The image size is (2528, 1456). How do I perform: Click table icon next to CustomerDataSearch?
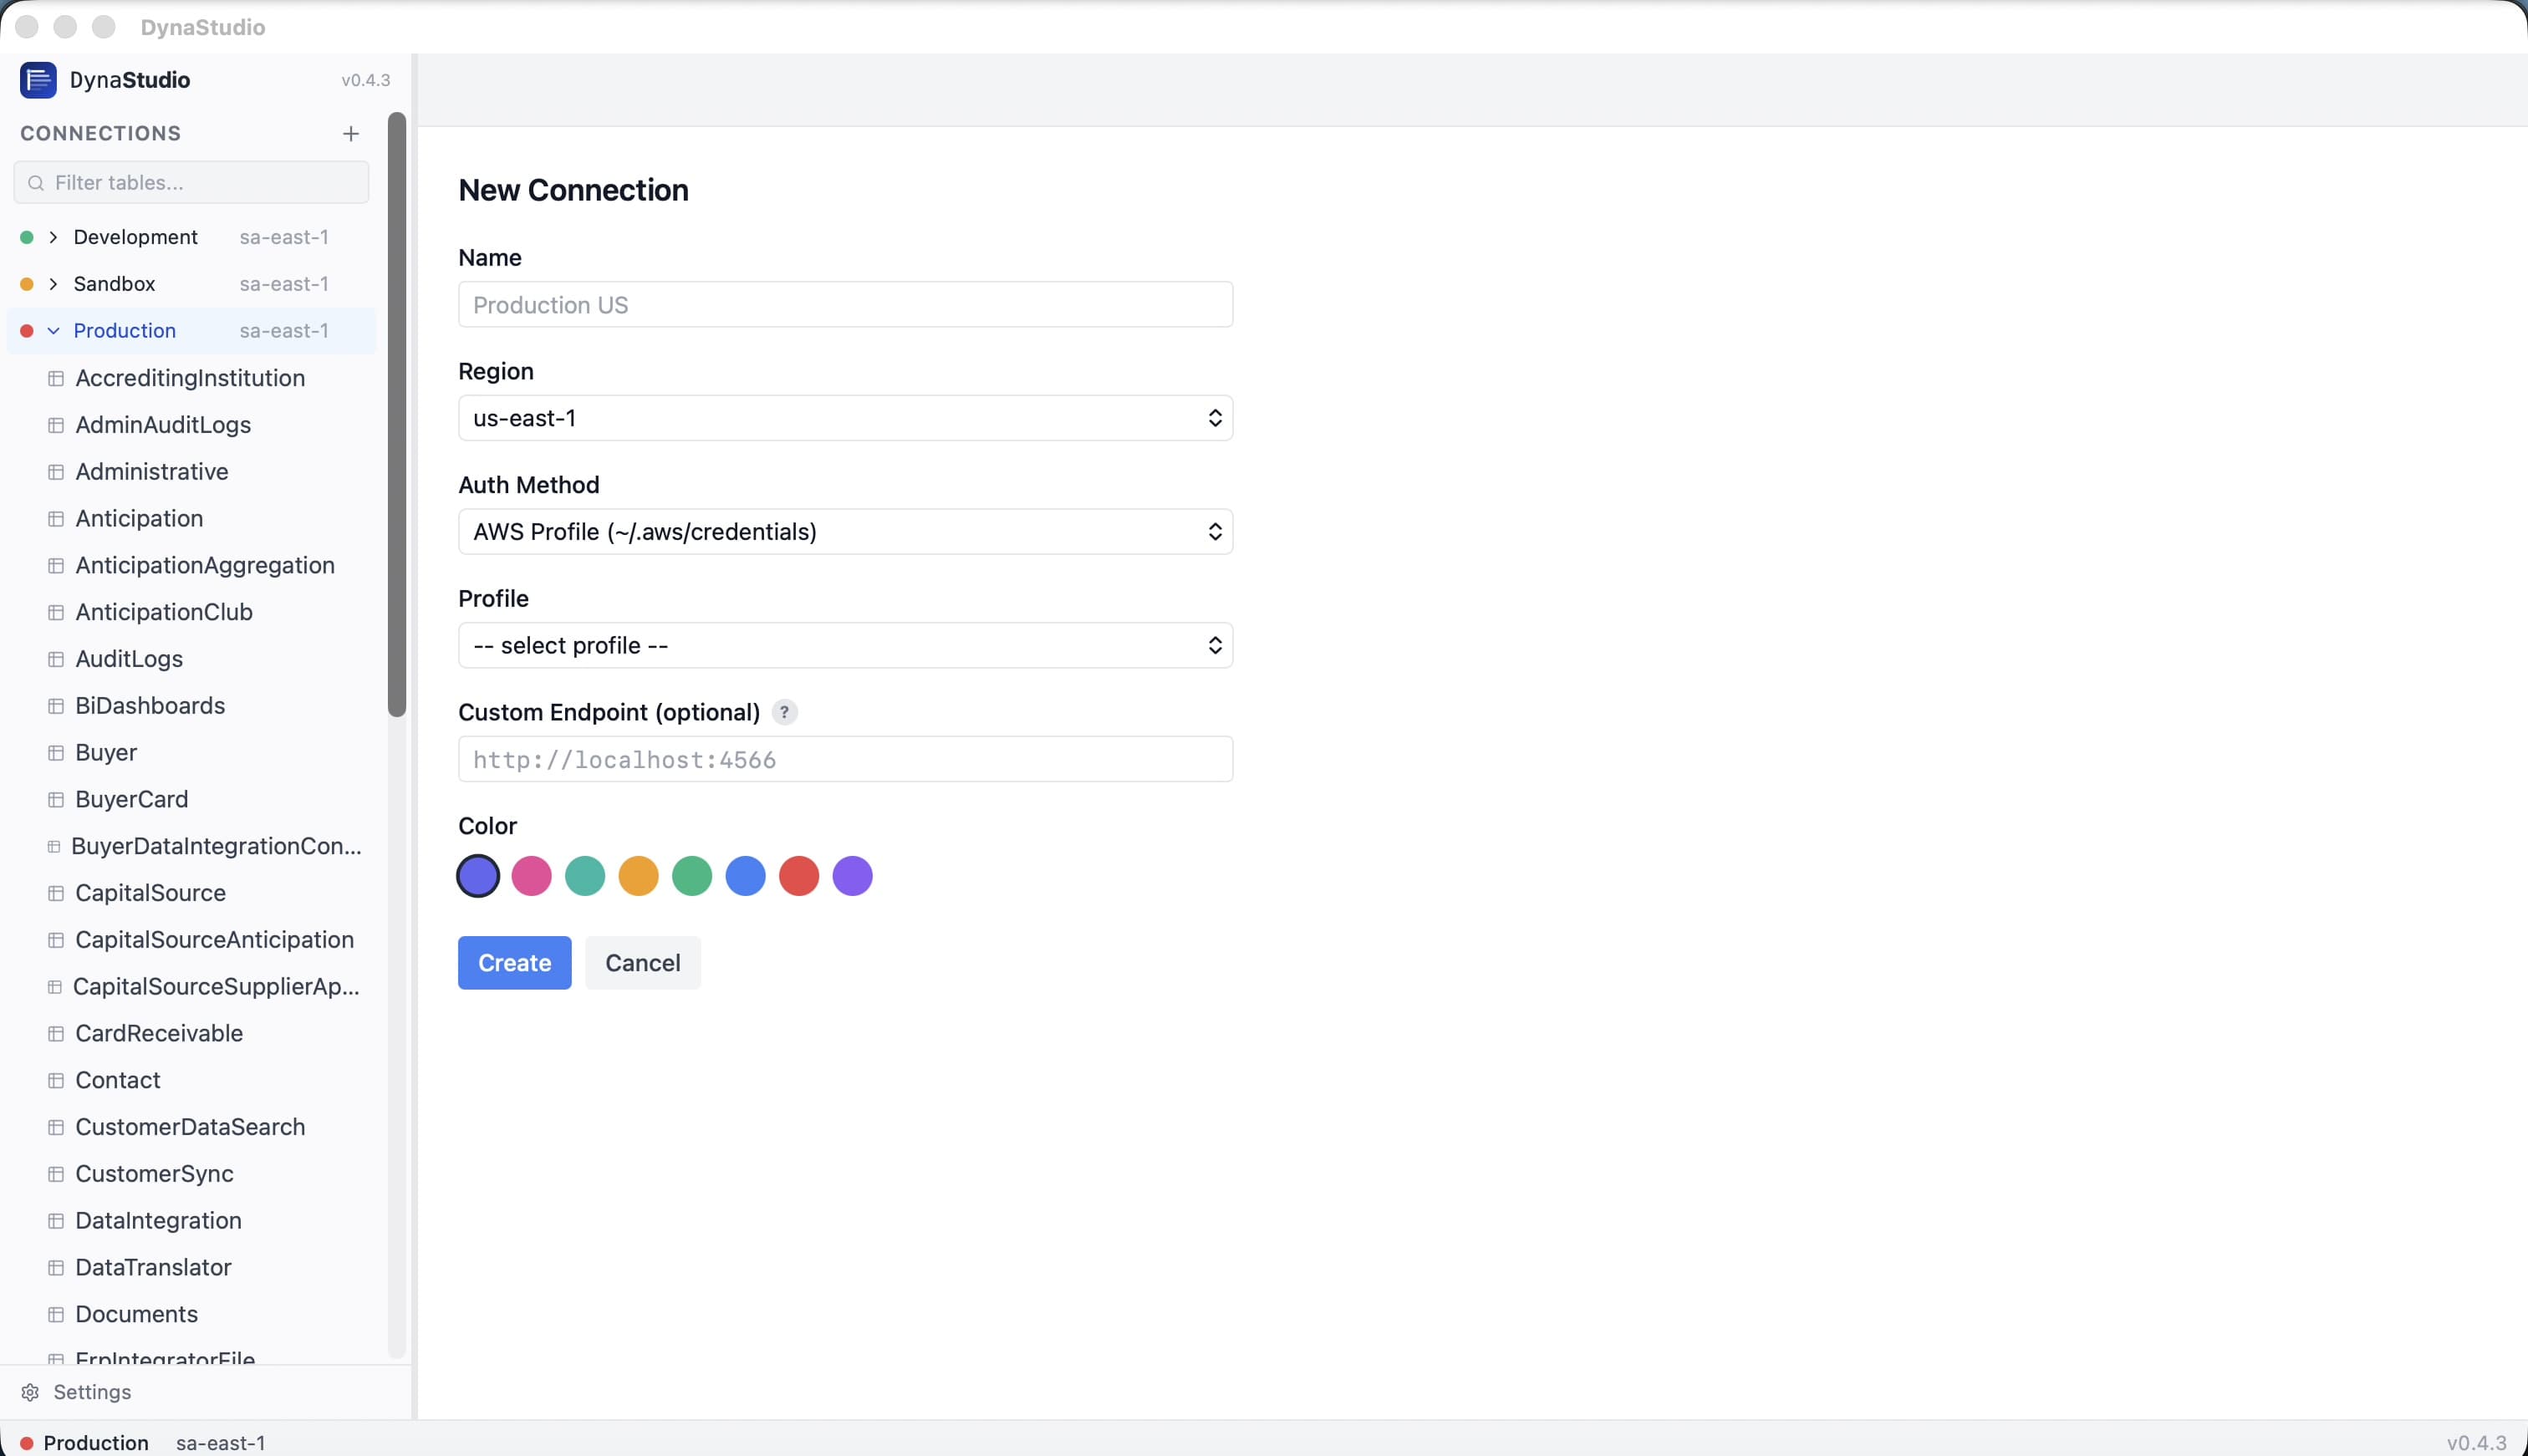pos(56,1127)
